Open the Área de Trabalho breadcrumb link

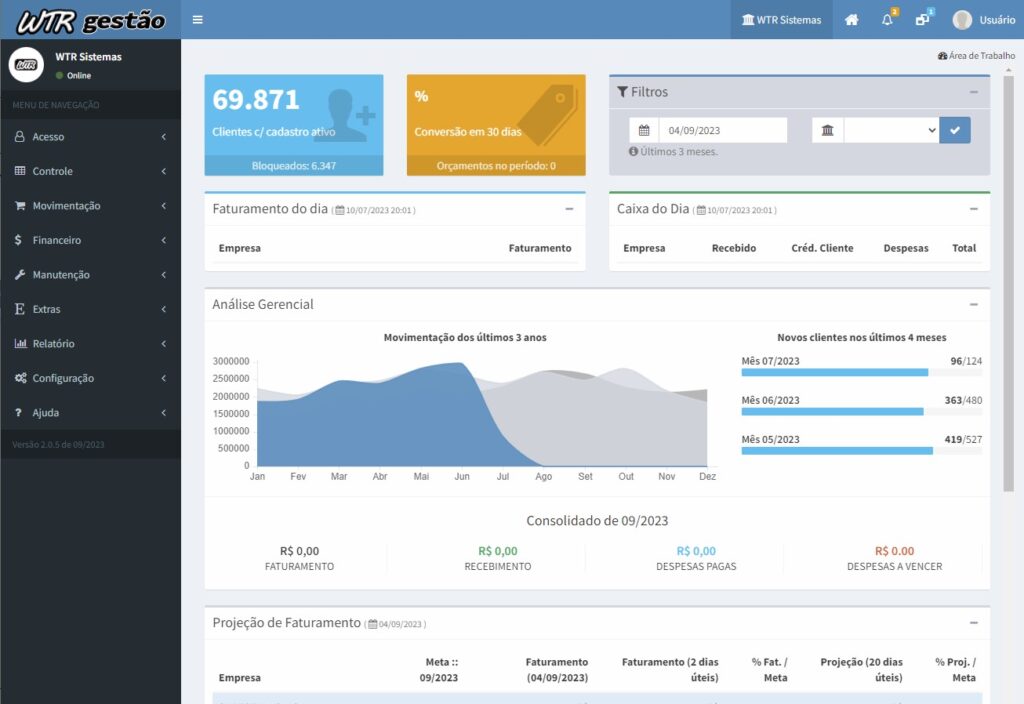[x=976, y=56]
